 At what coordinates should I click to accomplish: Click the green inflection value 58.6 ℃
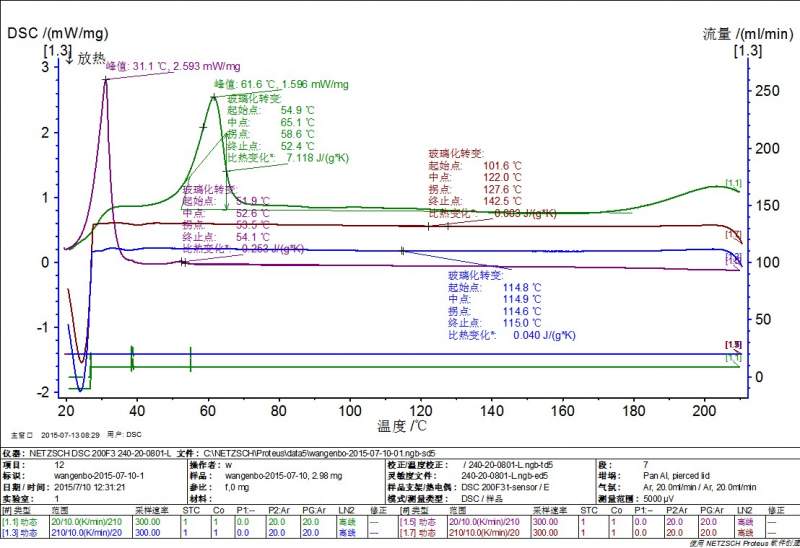(x=297, y=134)
